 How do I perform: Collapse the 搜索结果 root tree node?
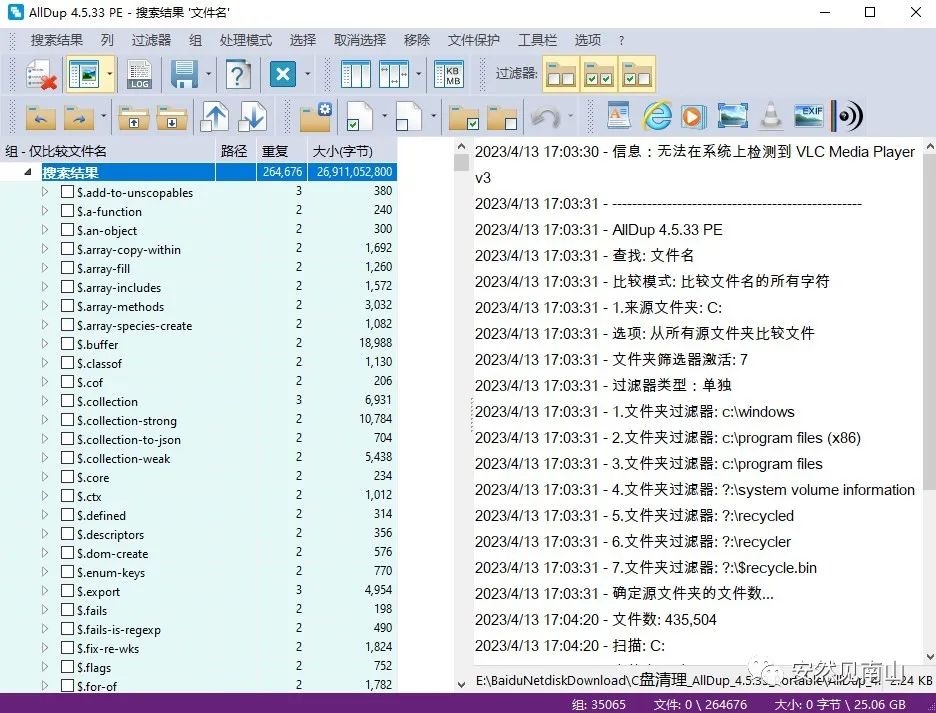point(28,172)
